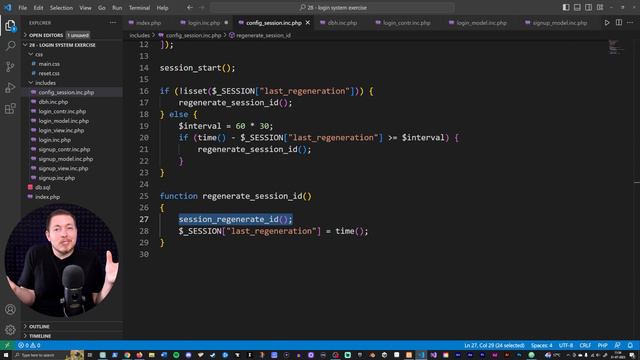
Task: Open the Extensions view
Action: 10,109
